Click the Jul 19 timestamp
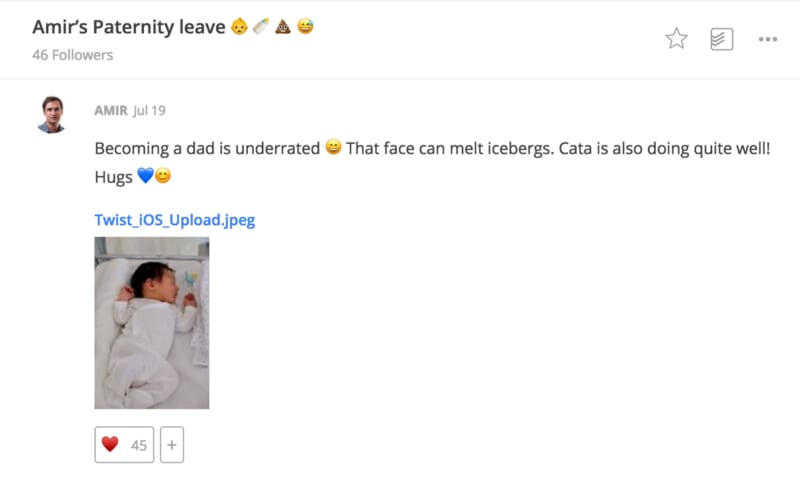Image resolution: width=800 pixels, height=479 pixels. pyautogui.click(x=149, y=110)
